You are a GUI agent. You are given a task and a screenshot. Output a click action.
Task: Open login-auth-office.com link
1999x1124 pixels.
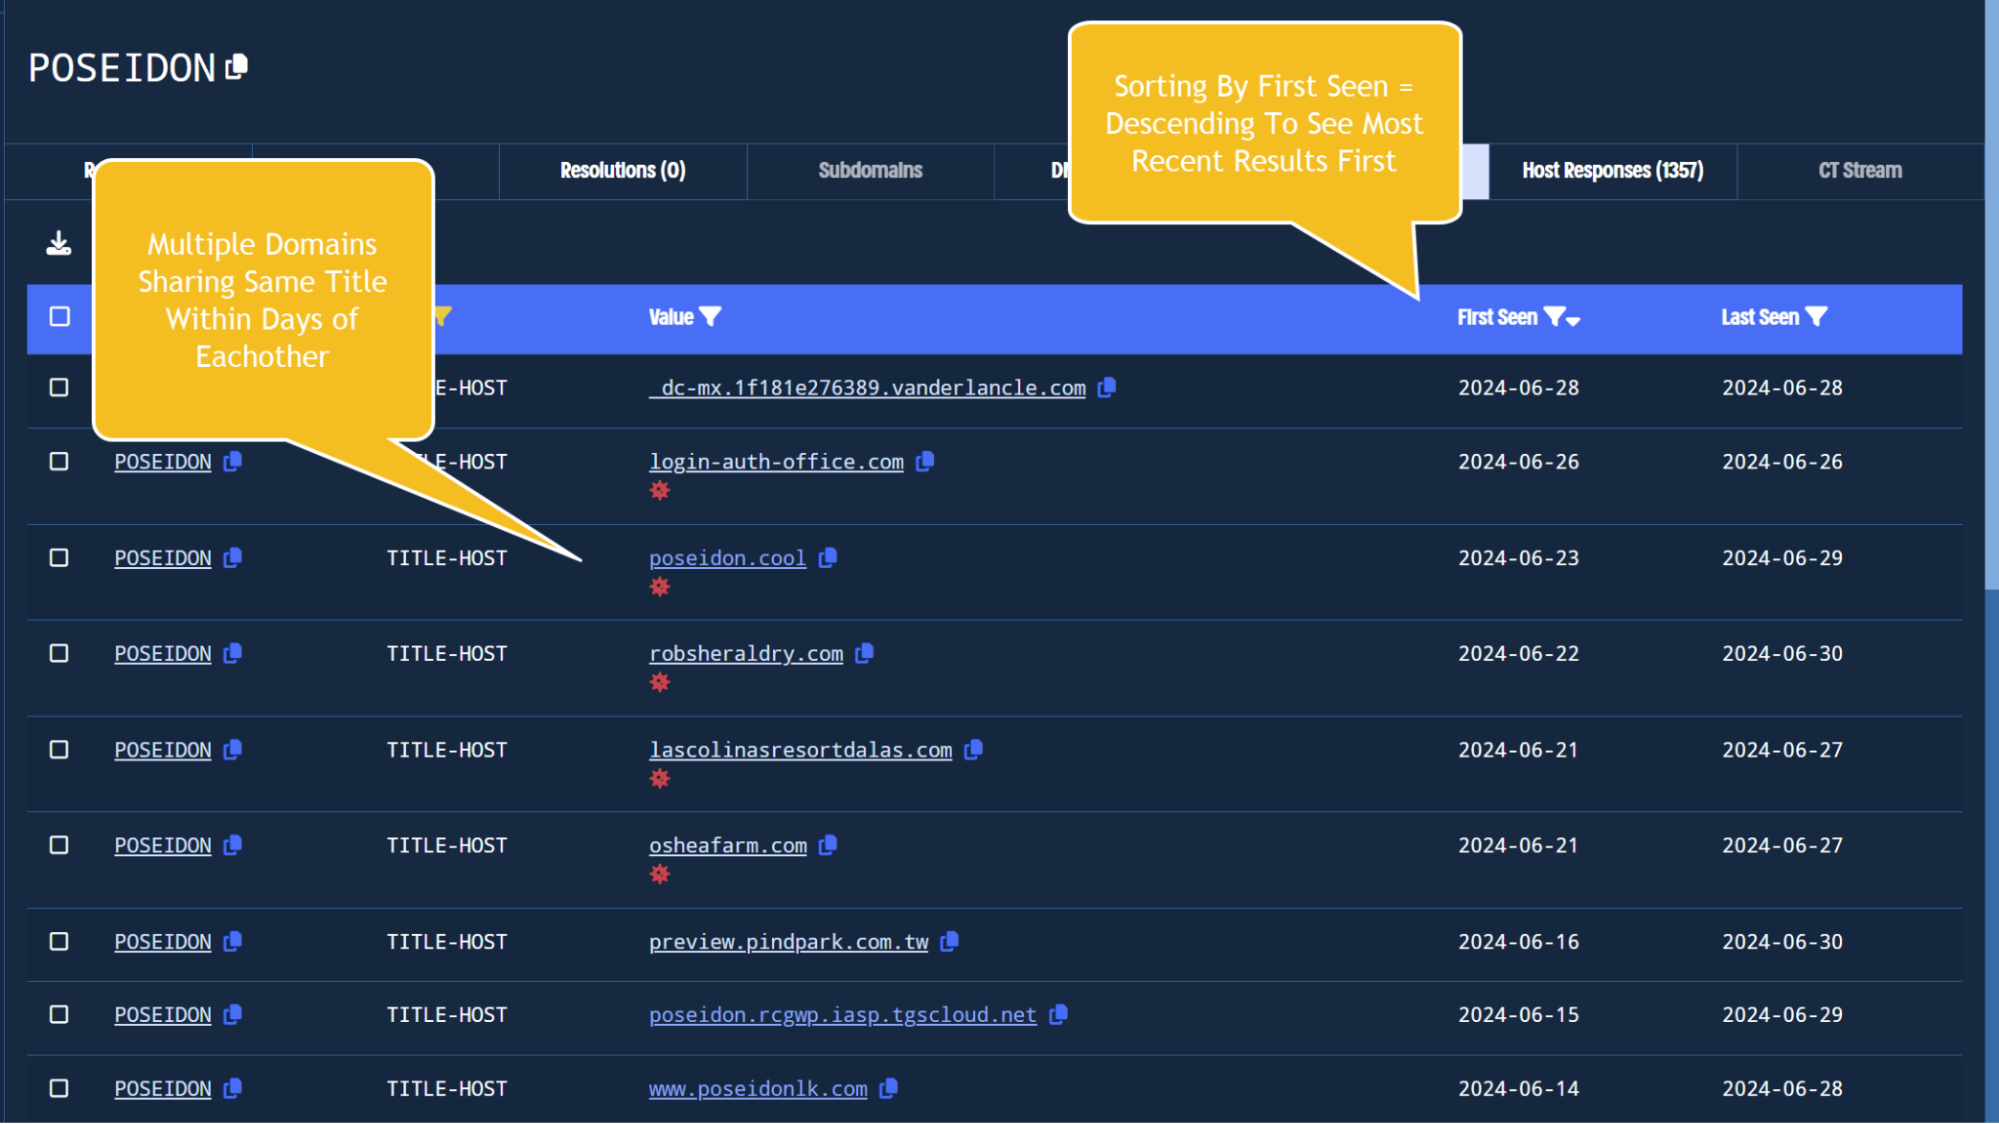776,460
